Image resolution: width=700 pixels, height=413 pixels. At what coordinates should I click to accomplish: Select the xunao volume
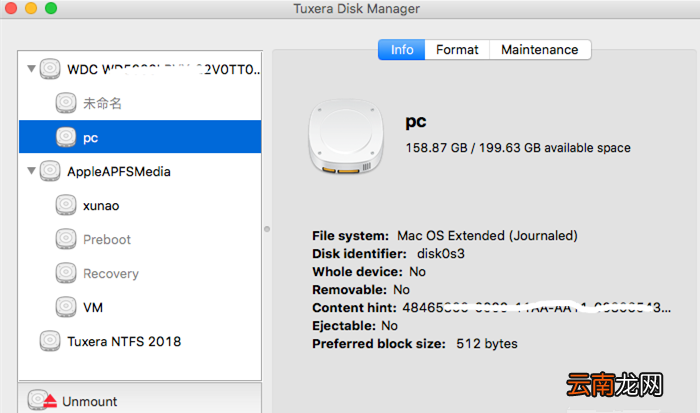pyautogui.click(x=140, y=205)
